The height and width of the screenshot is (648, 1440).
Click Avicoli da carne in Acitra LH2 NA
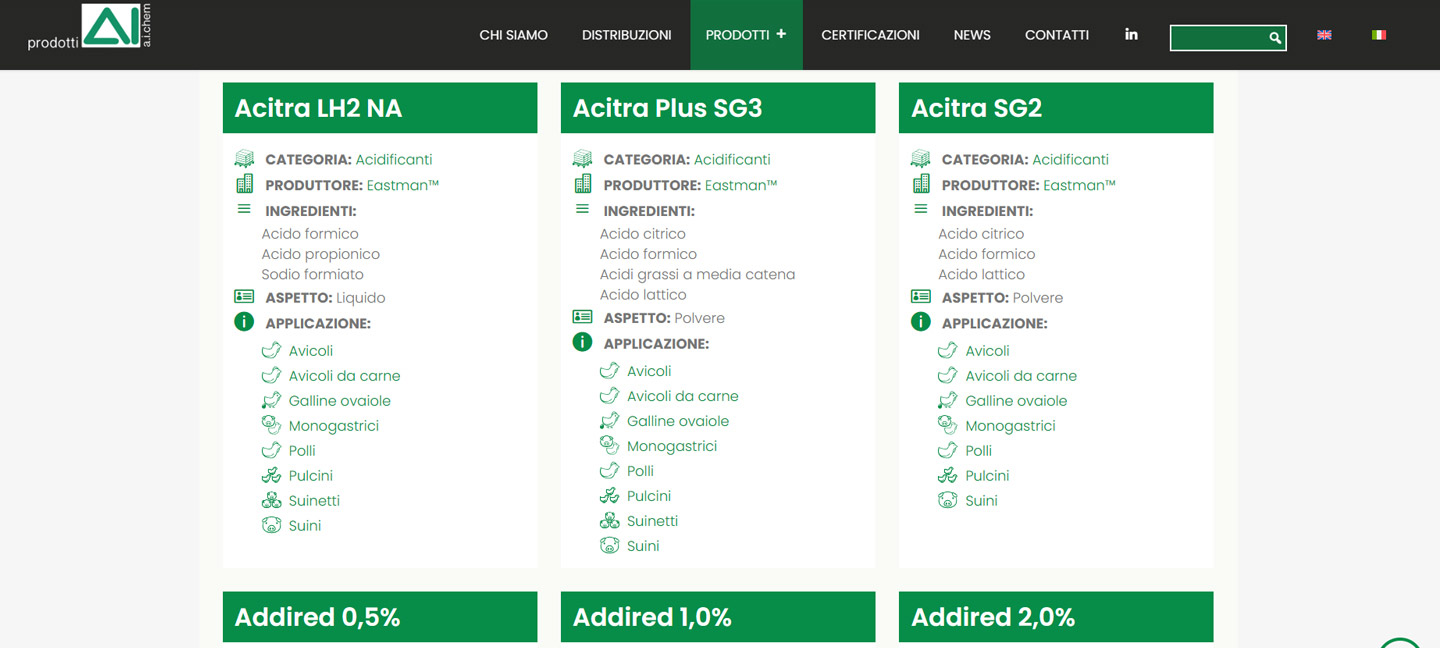(x=344, y=376)
